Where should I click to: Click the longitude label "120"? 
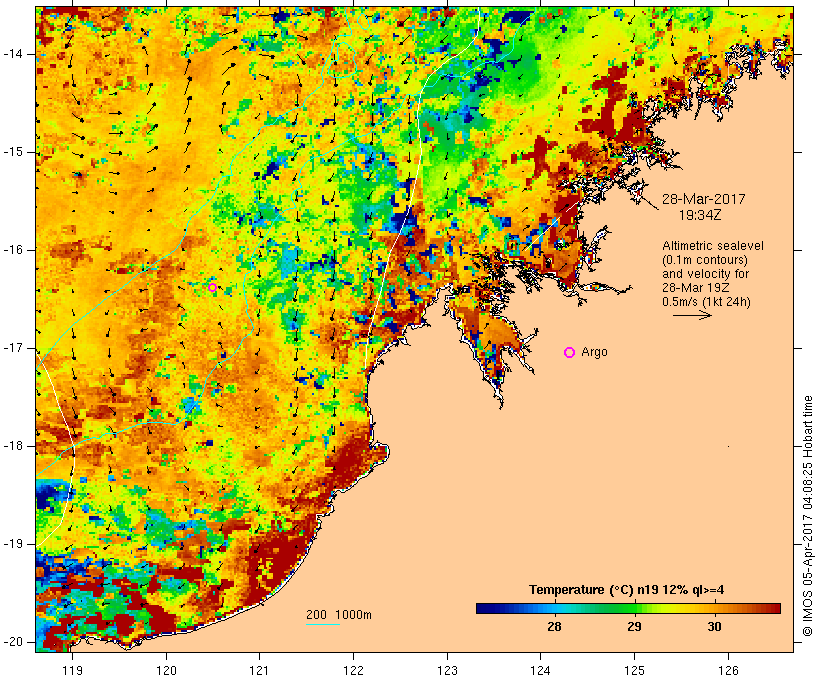166,670
